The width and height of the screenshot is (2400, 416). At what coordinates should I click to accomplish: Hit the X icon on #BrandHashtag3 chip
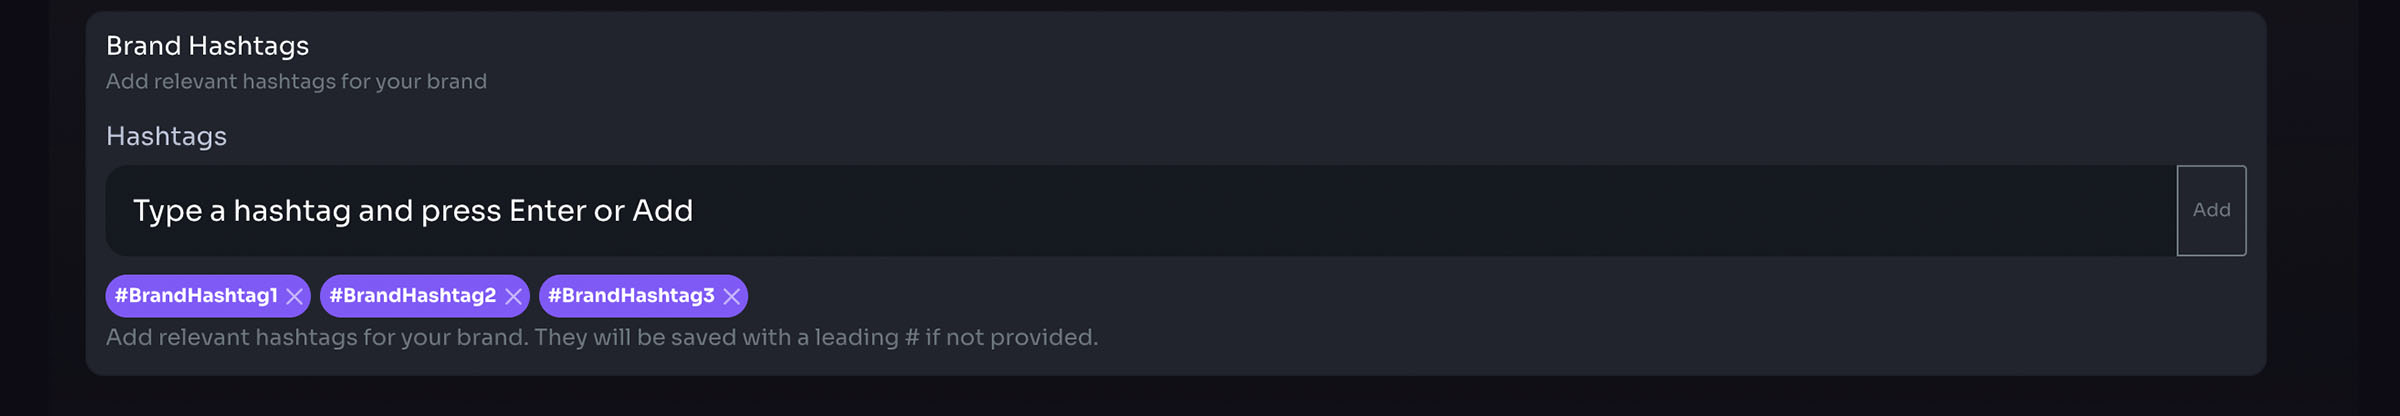(x=732, y=296)
